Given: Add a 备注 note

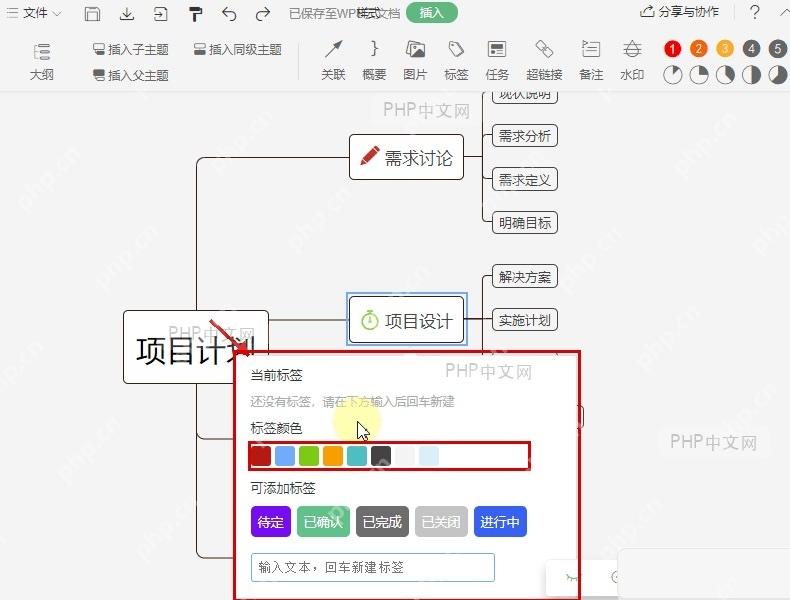Looking at the screenshot, I should (x=591, y=61).
